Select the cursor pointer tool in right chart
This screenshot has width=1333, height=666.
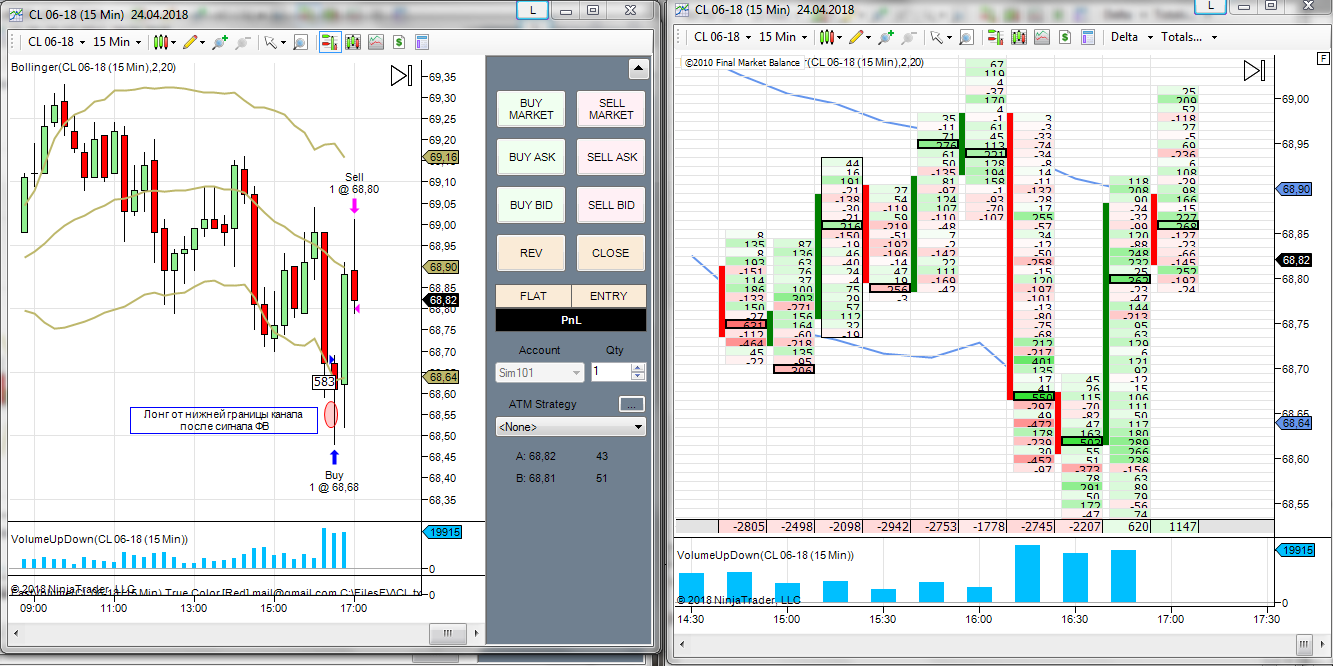click(x=935, y=37)
